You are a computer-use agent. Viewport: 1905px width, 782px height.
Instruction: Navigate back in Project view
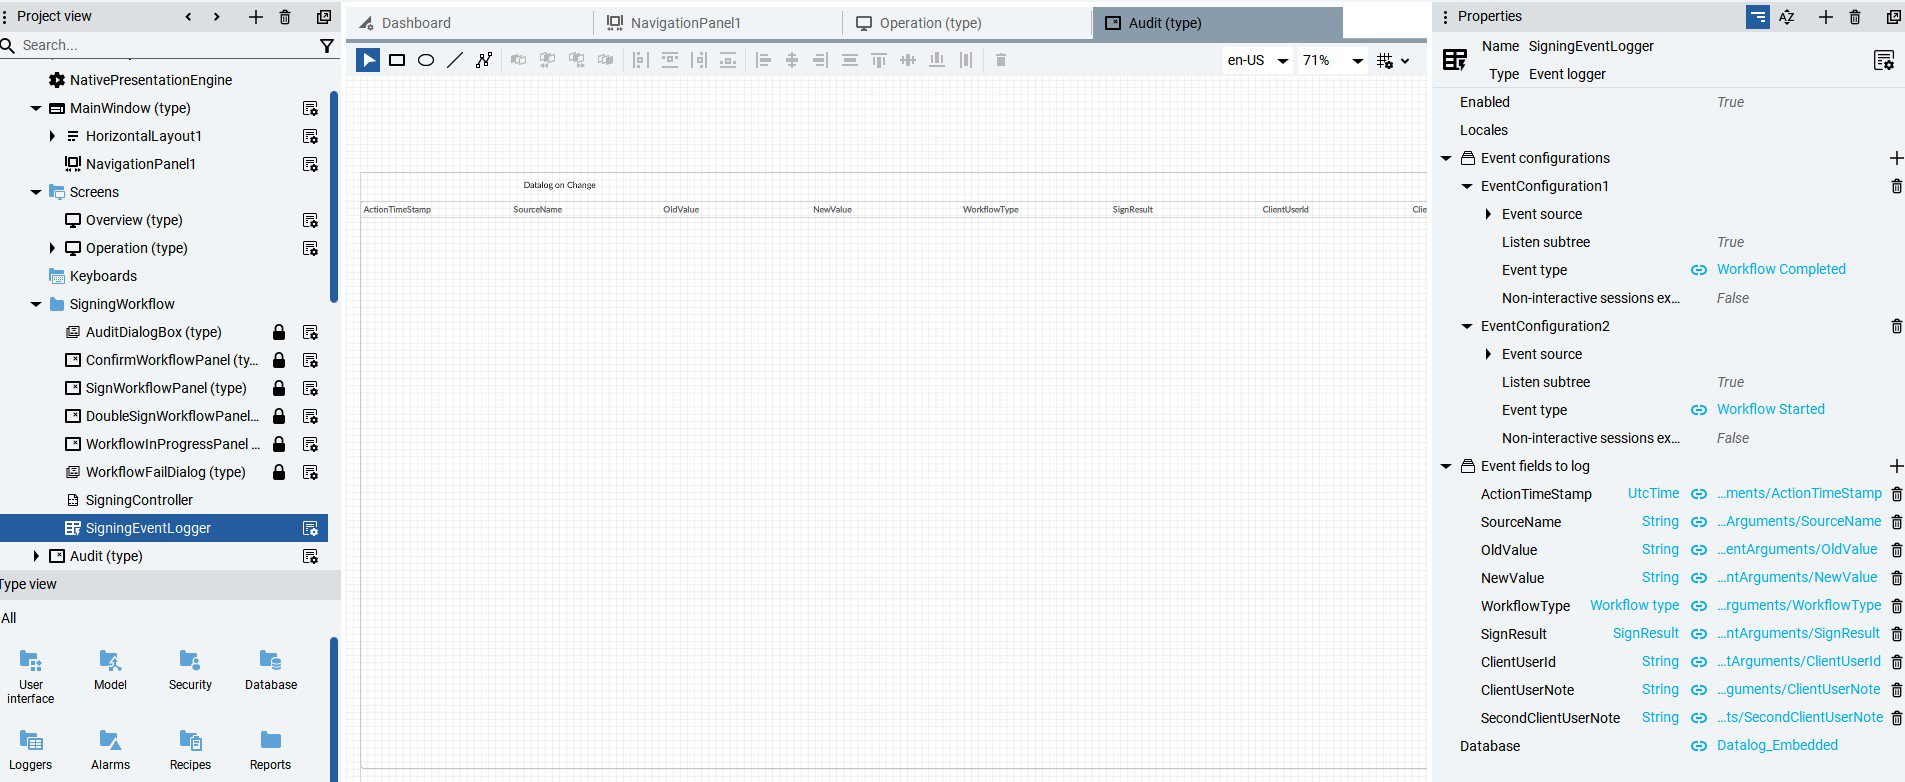(188, 17)
